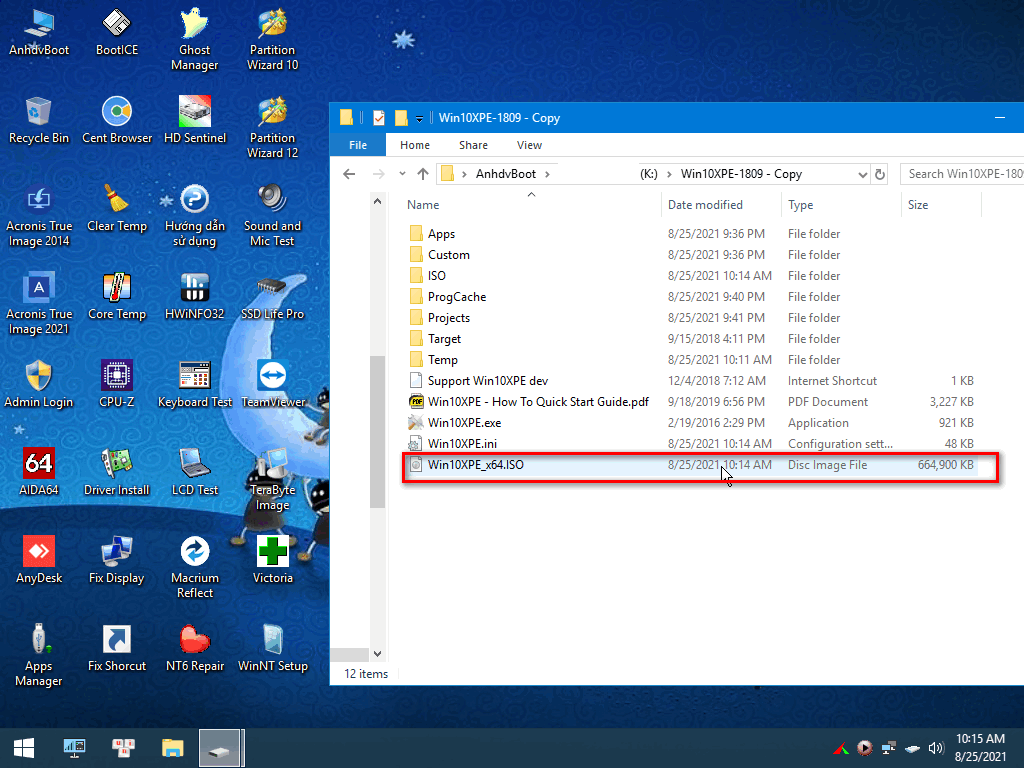Select Acronis True Image 2021 icon
1024x768 pixels.
[39, 304]
